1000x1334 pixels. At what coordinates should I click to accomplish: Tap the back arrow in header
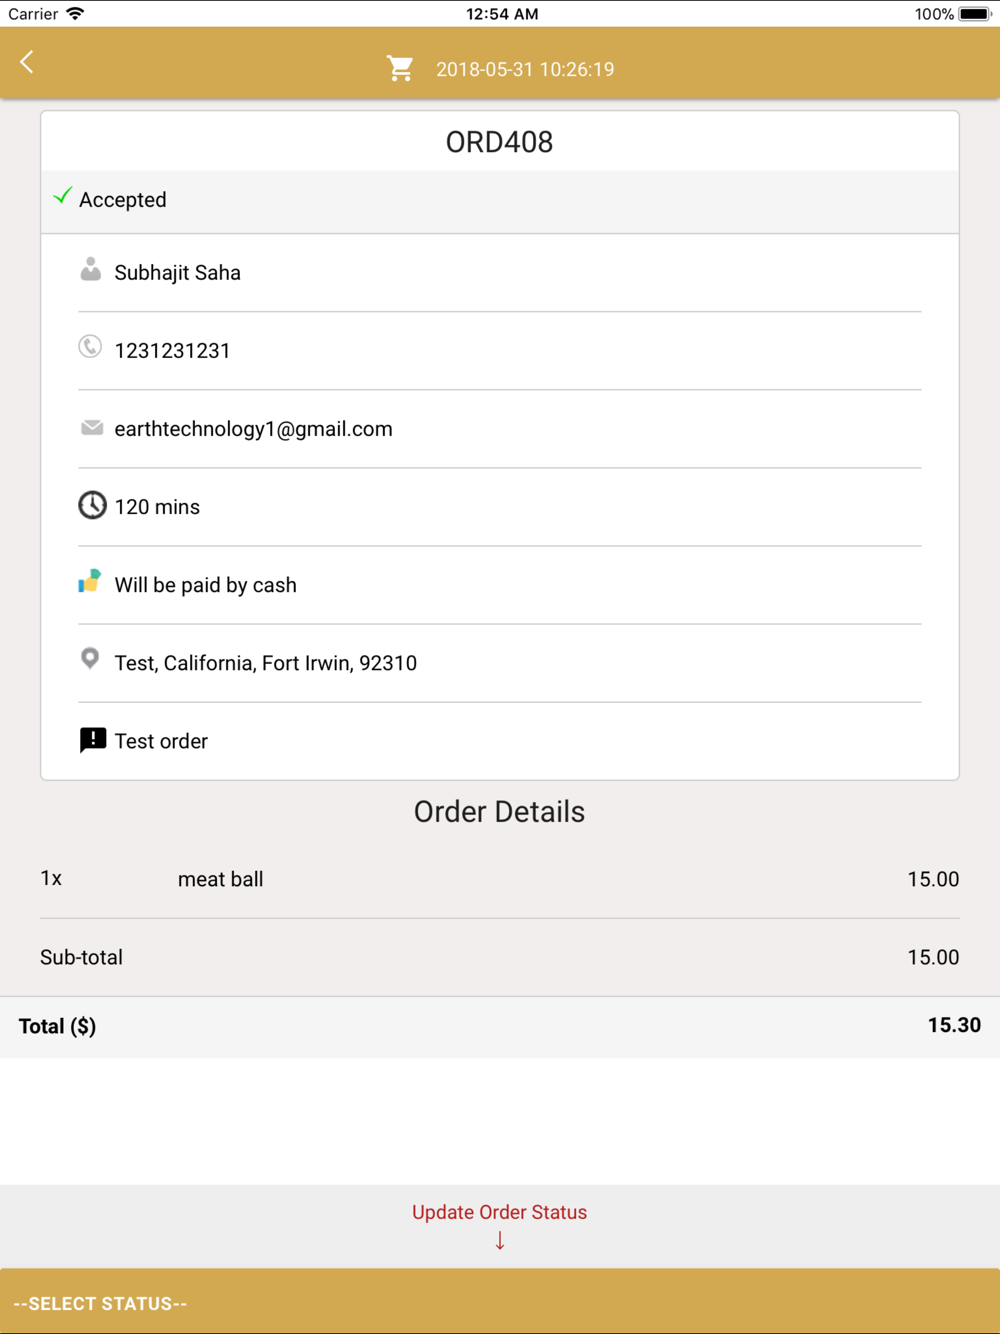27,62
